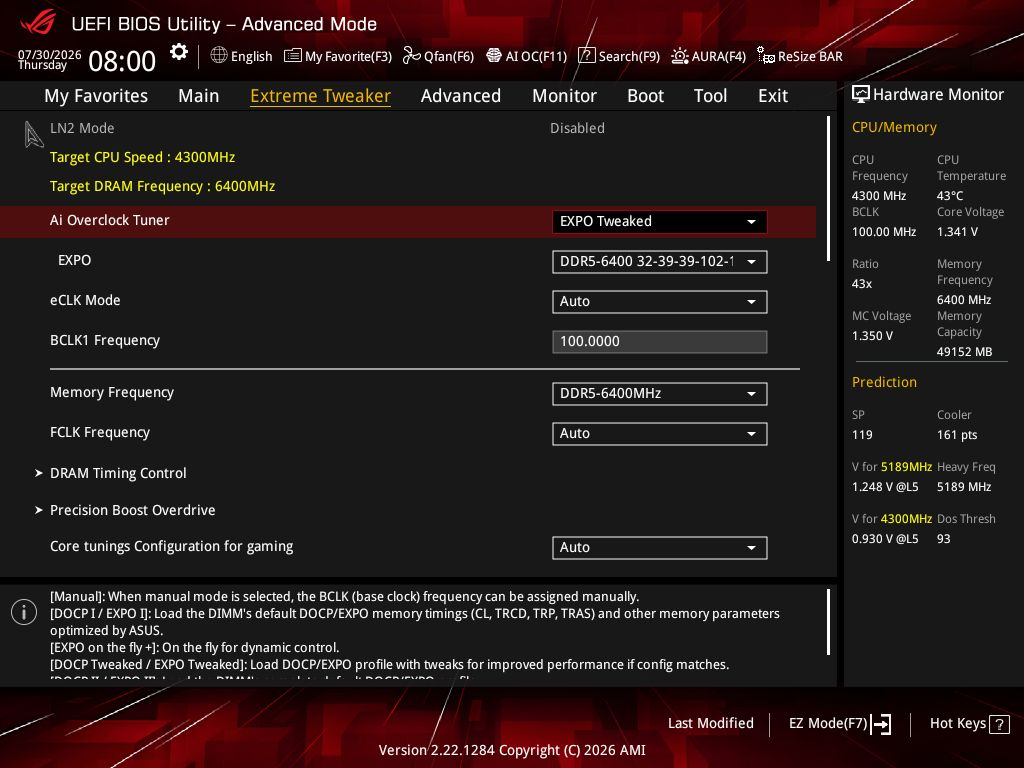Open Core tunings Configuration for gaming dropdown

pyautogui.click(x=660, y=548)
